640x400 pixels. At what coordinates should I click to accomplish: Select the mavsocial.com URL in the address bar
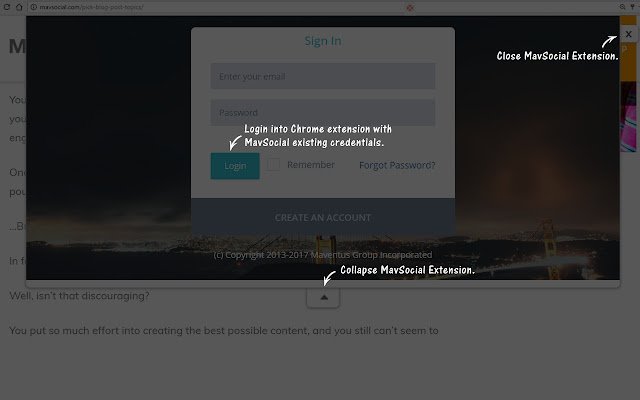tap(91, 7)
